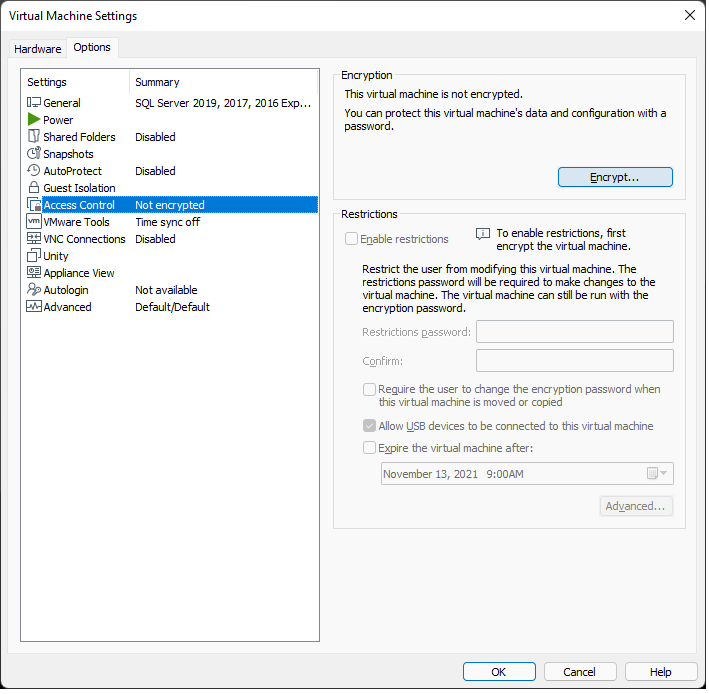Click the restrictions info bubble icon
The height and width of the screenshot is (694, 709).
point(484,235)
